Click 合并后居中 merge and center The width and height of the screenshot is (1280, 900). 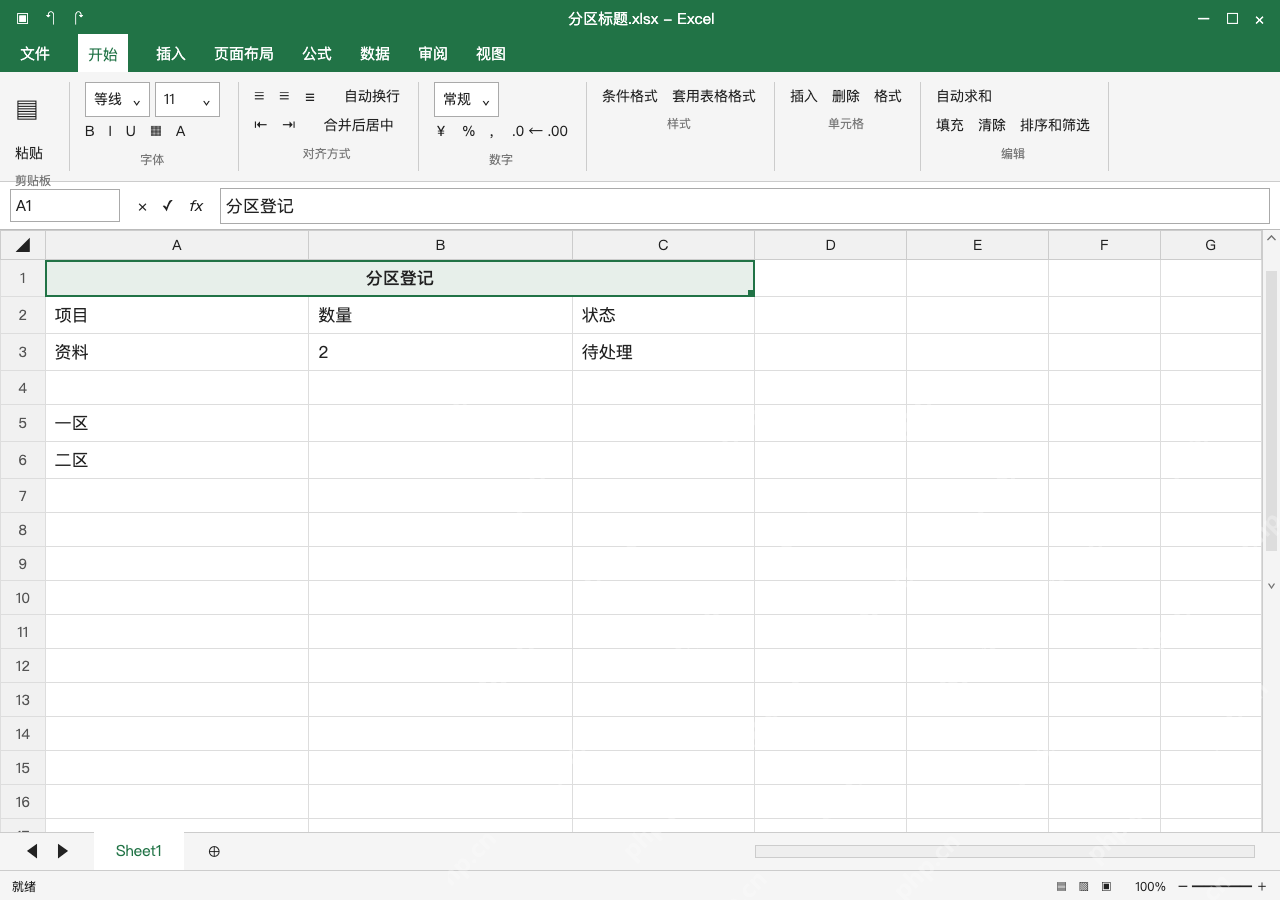tap(359, 125)
